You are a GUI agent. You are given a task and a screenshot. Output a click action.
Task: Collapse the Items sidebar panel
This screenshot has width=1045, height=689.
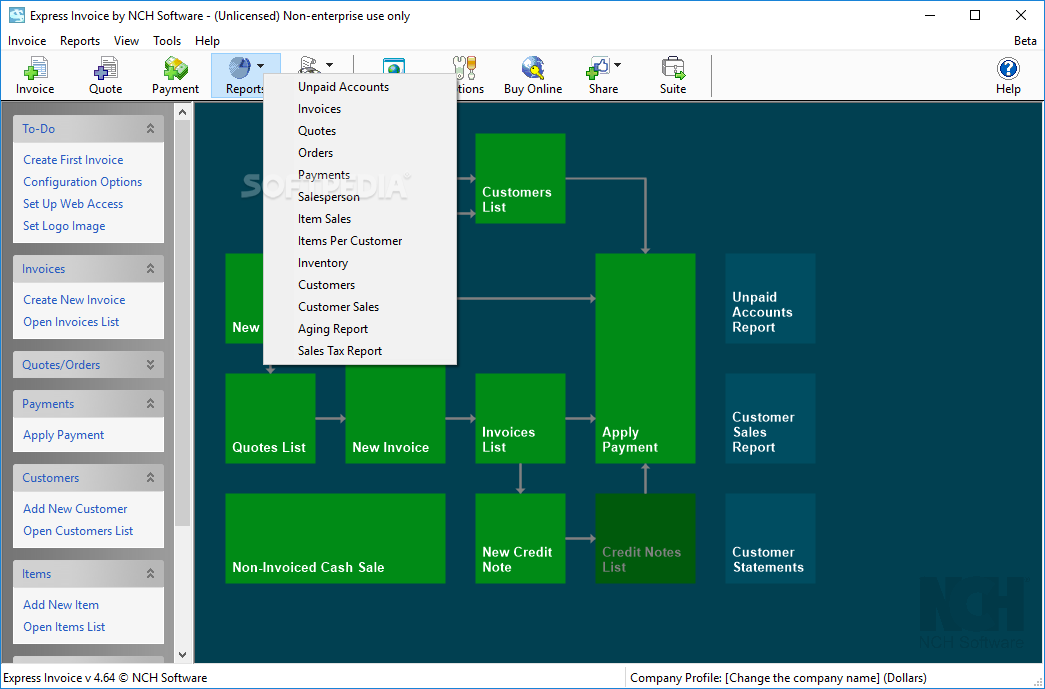(151, 574)
